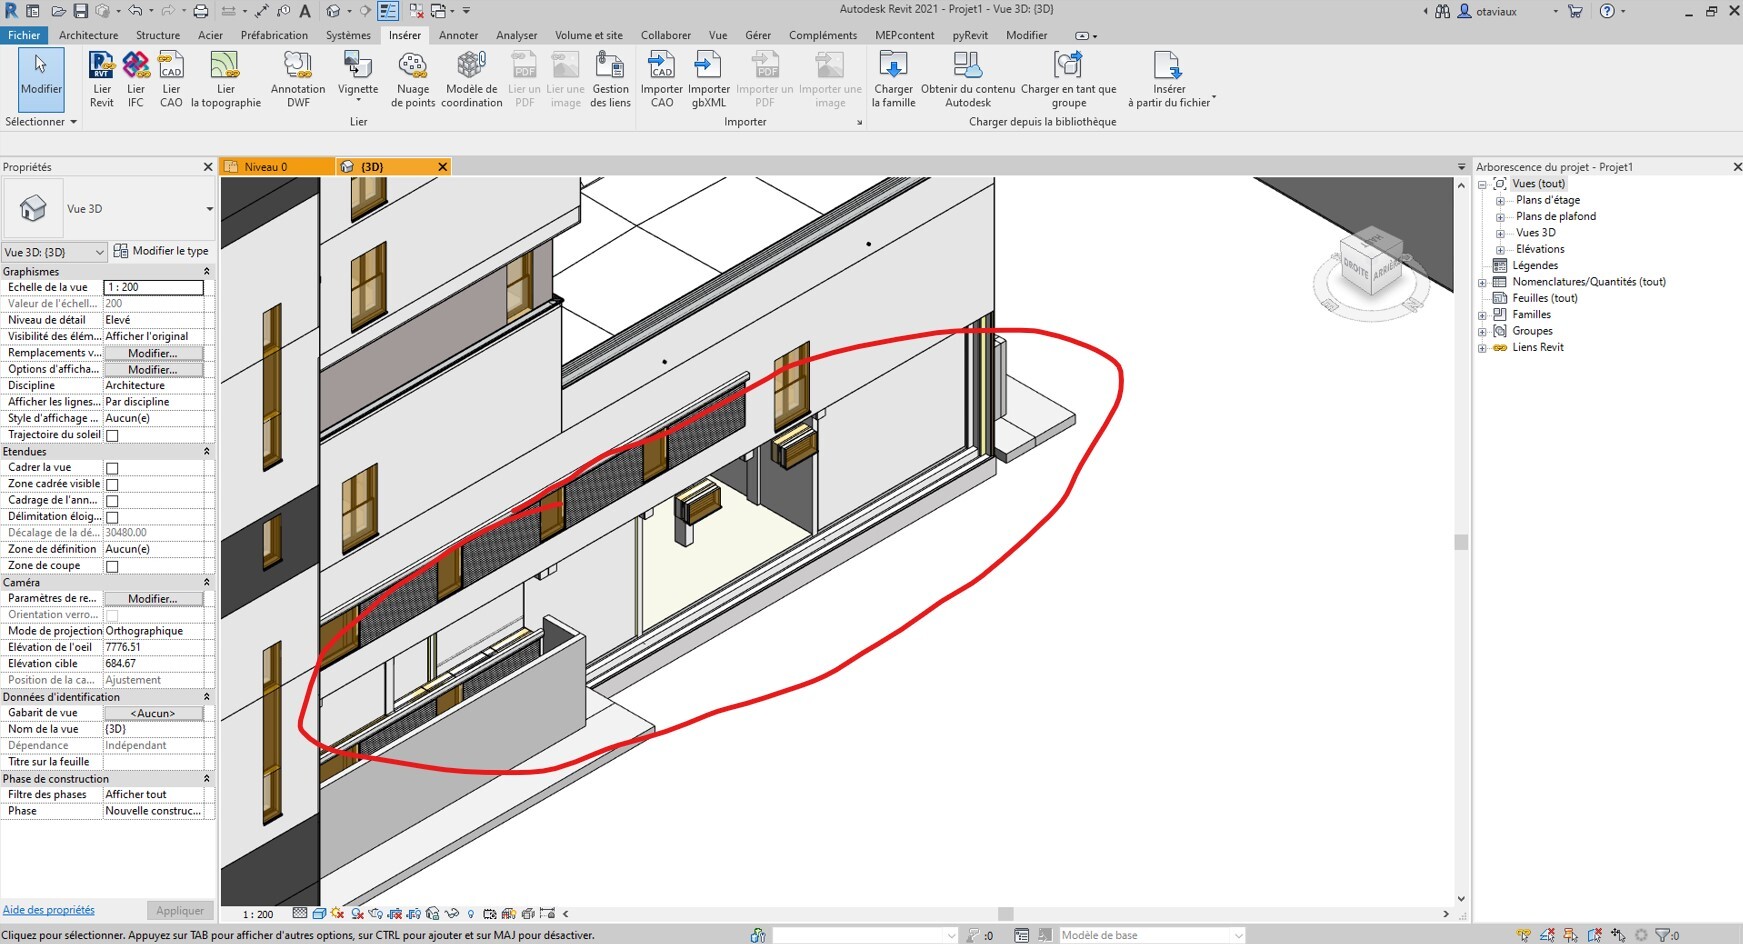The image size is (1743, 944).
Task: Click the Echelle de la vue field
Action: 153,288
